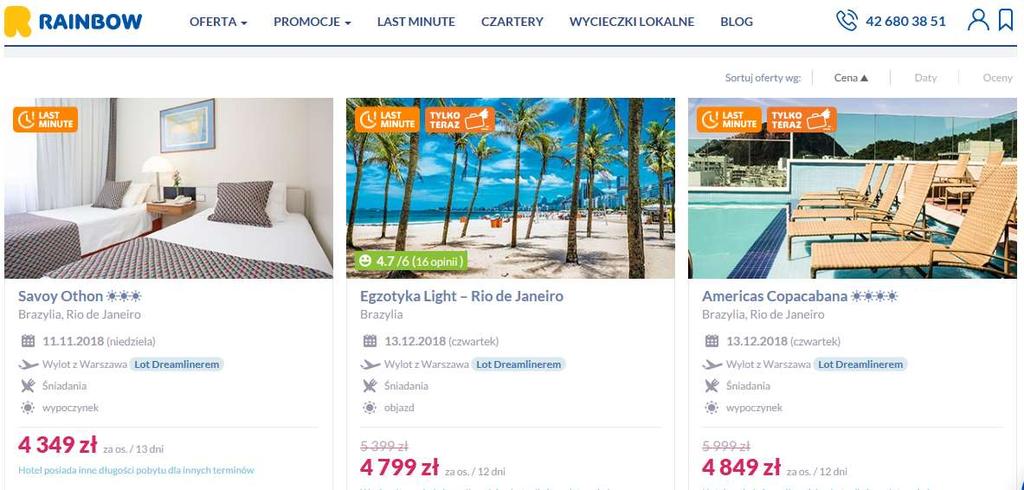1024x490 pixels.
Task: Click the Rainbow logo icon
Action: [18, 22]
